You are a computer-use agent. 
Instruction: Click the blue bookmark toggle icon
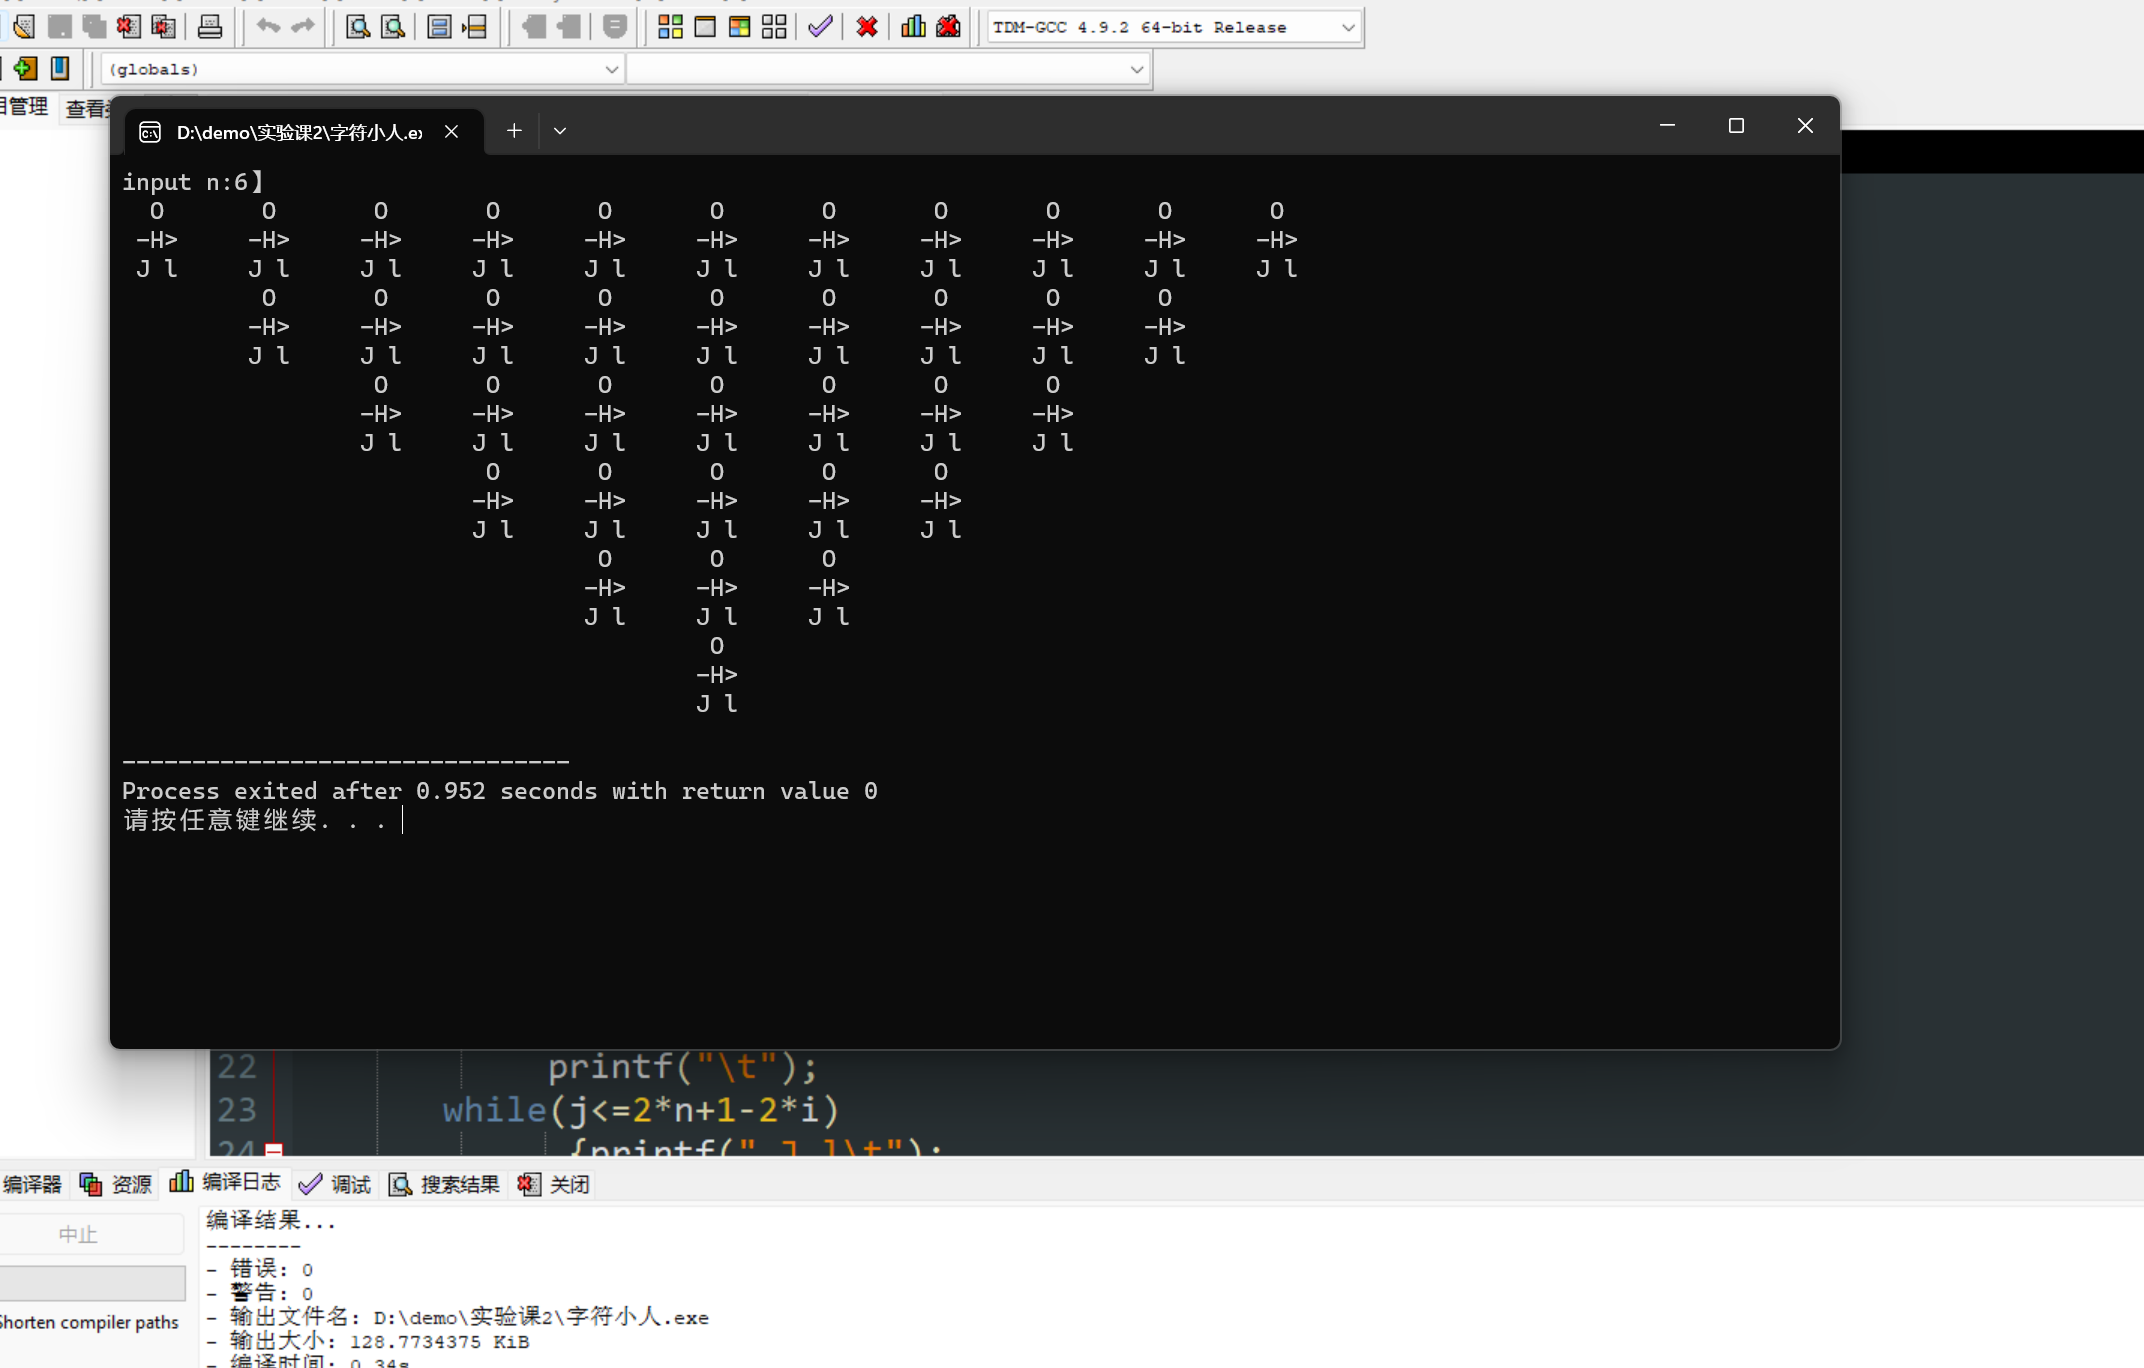(60, 68)
